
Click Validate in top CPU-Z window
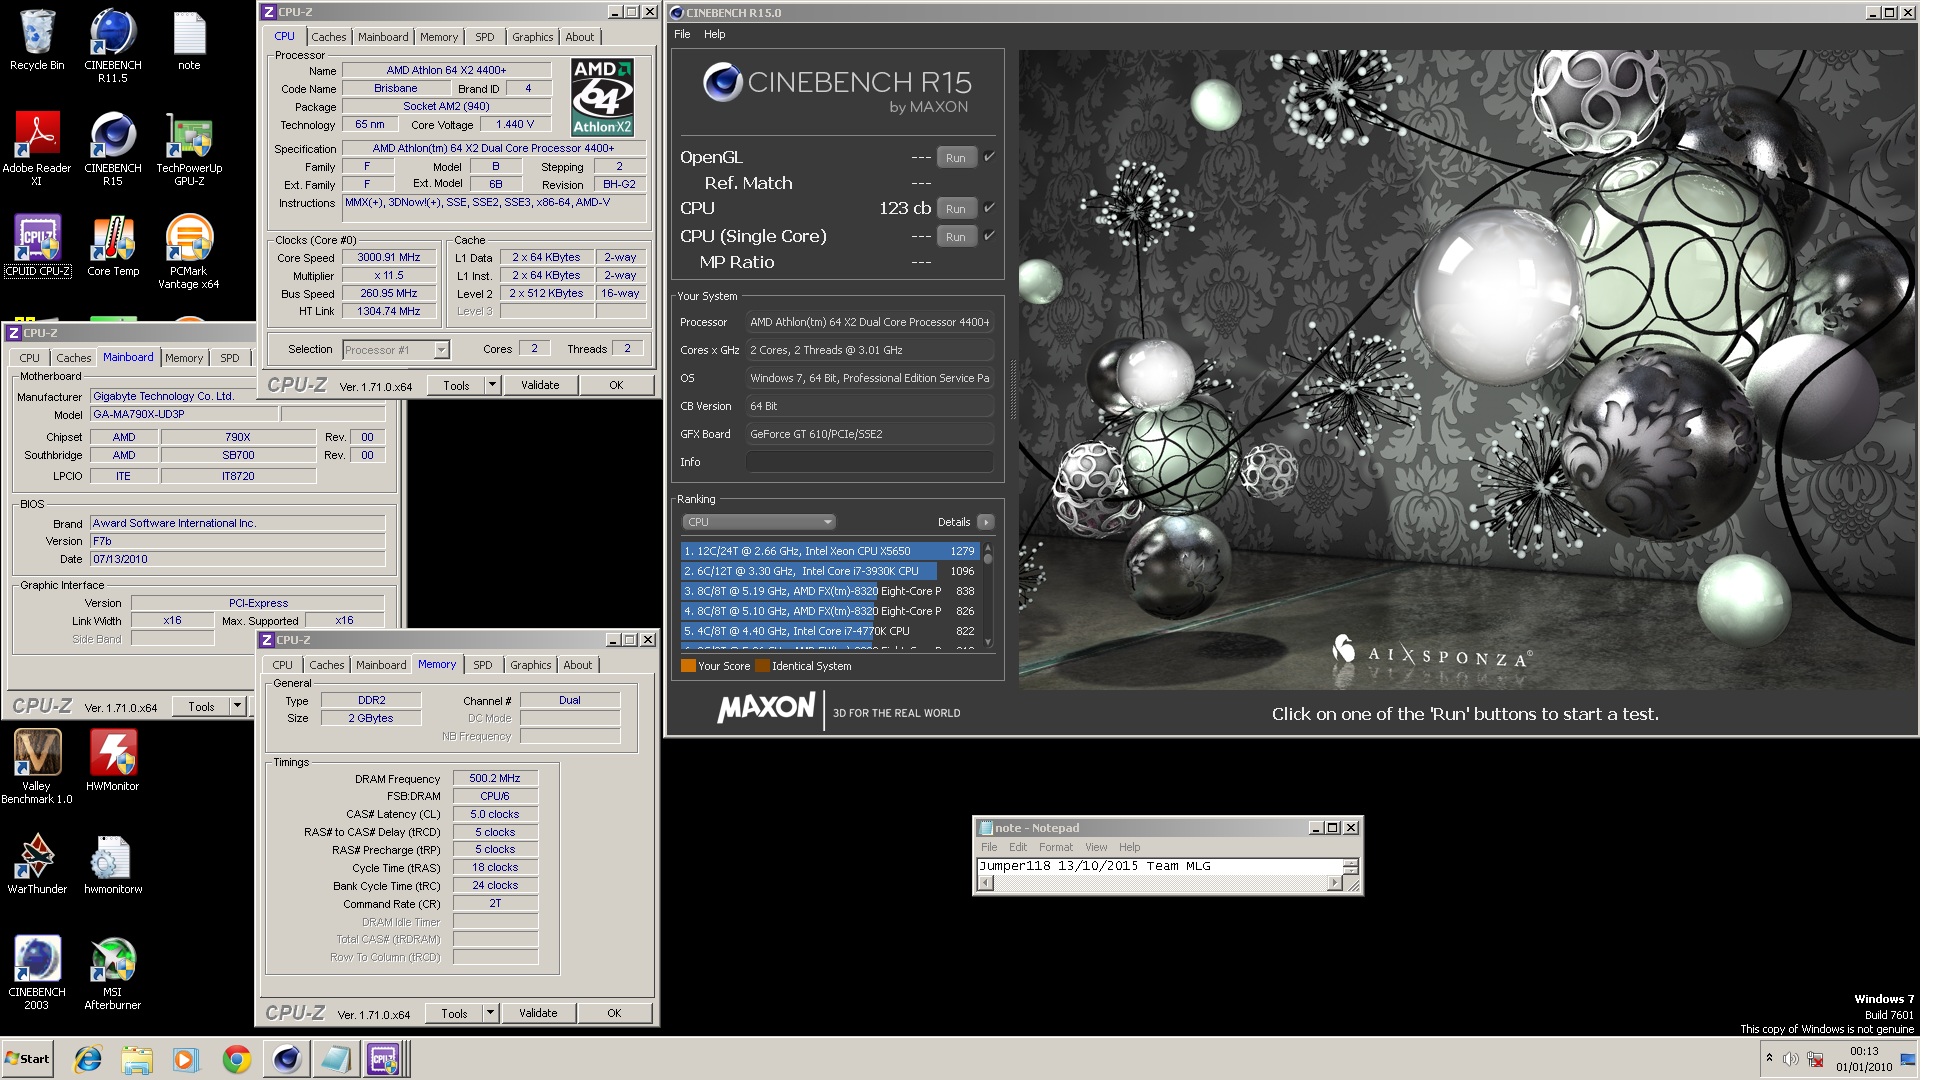coord(540,385)
